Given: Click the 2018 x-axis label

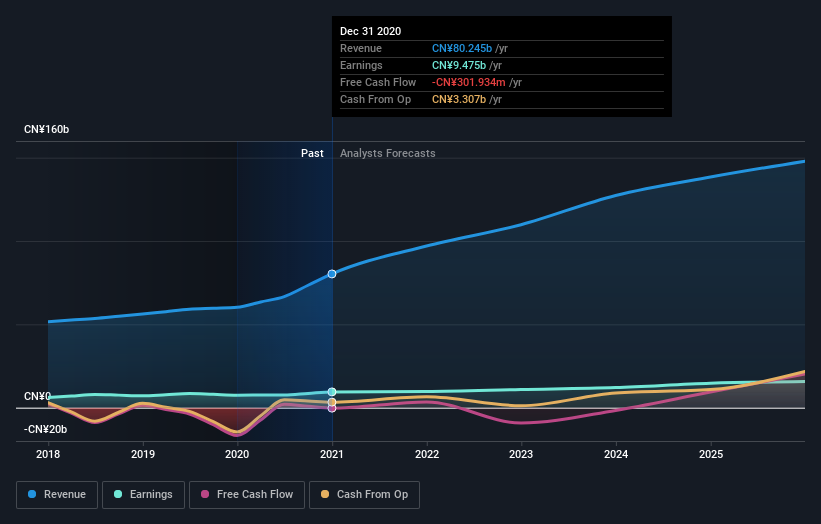Looking at the screenshot, I should 48,454.
